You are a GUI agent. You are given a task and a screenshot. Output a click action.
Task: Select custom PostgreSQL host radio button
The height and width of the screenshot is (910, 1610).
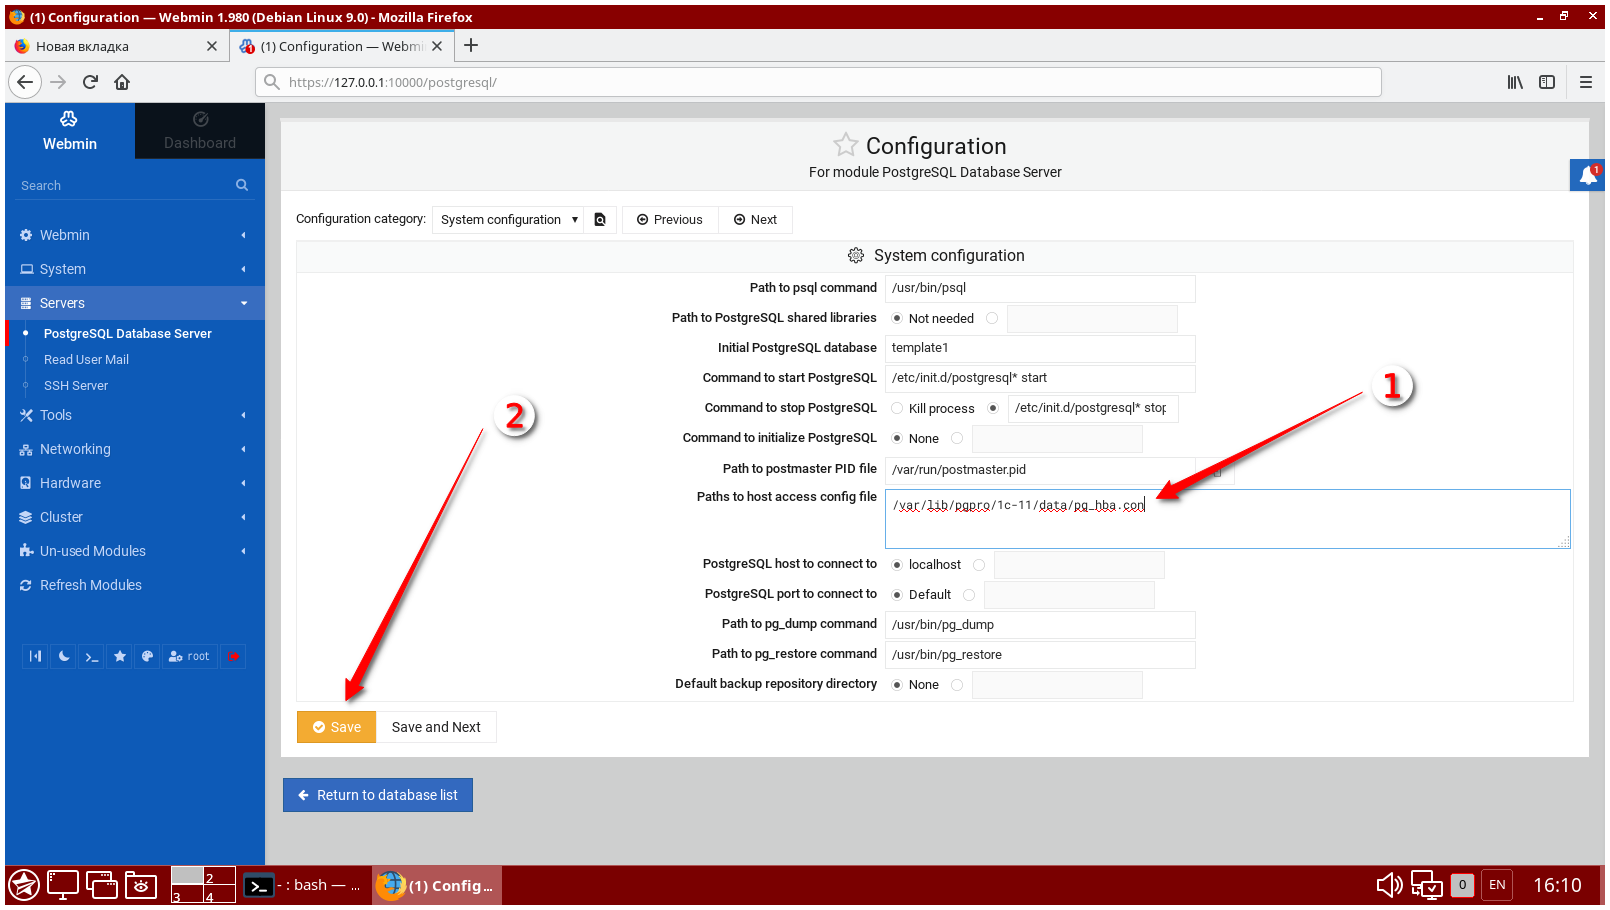pos(979,565)
